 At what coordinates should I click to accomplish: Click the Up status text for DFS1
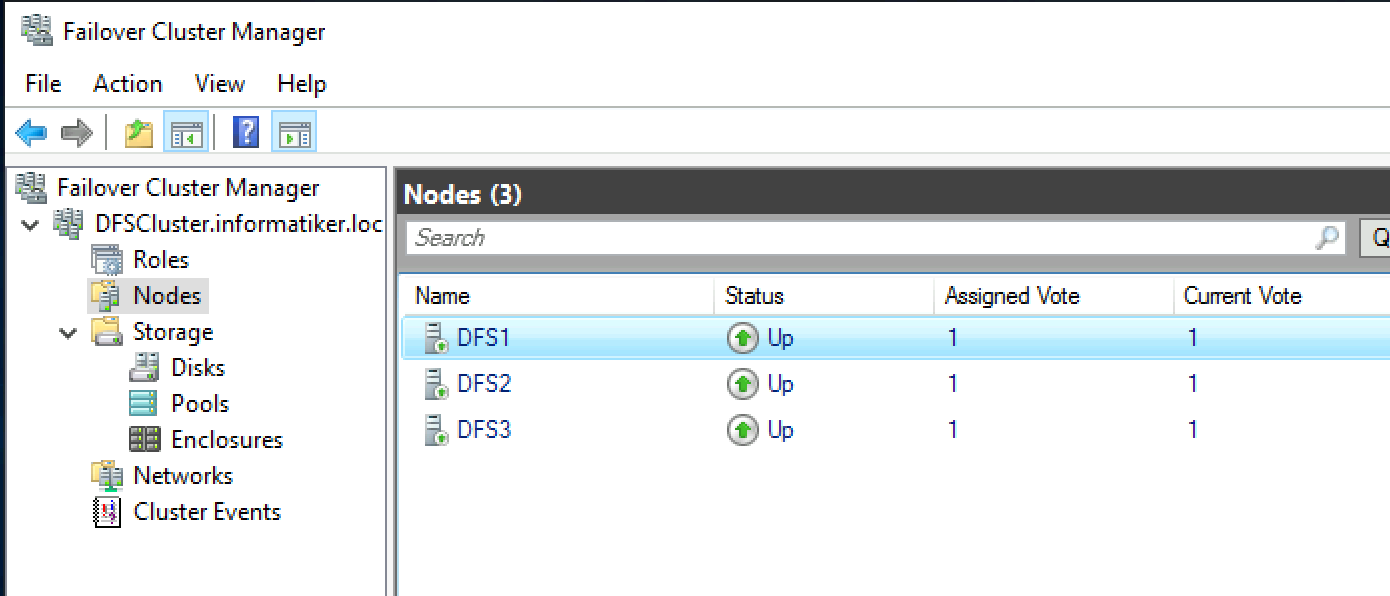(x=781, y=339)
